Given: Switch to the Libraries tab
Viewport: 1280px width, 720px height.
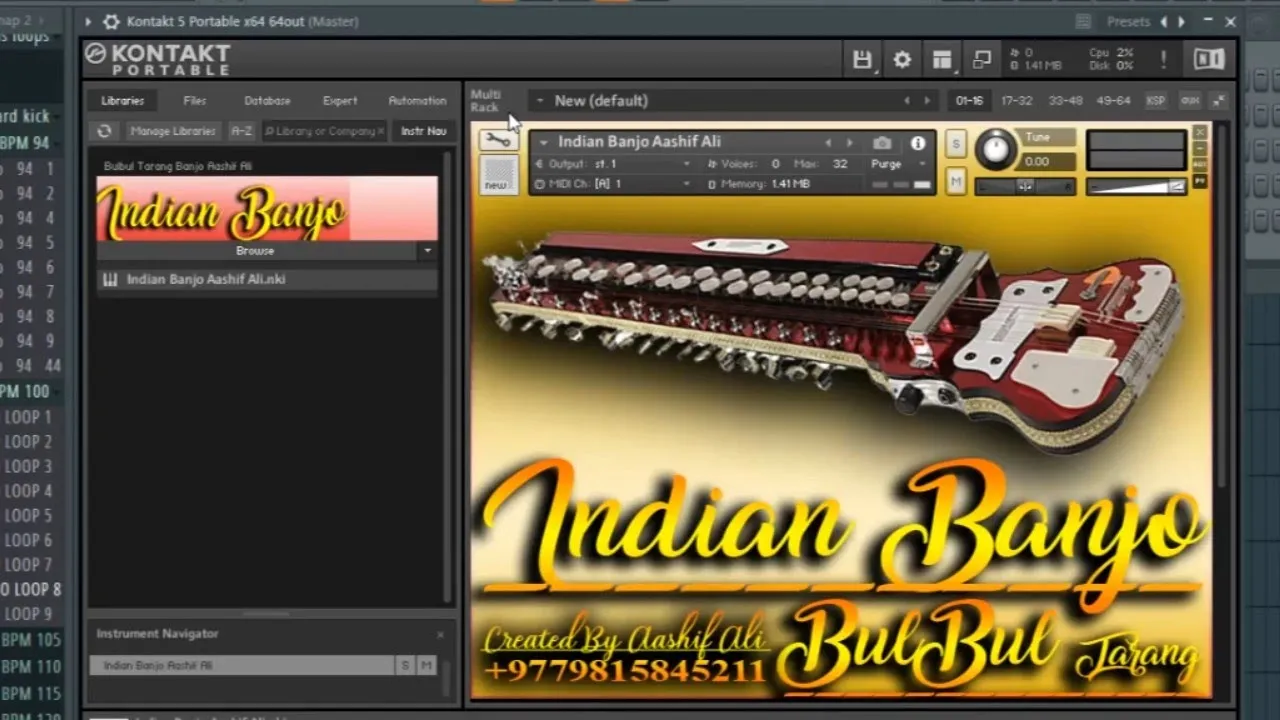Looking at the screenshot, I should tap(123, 101).
